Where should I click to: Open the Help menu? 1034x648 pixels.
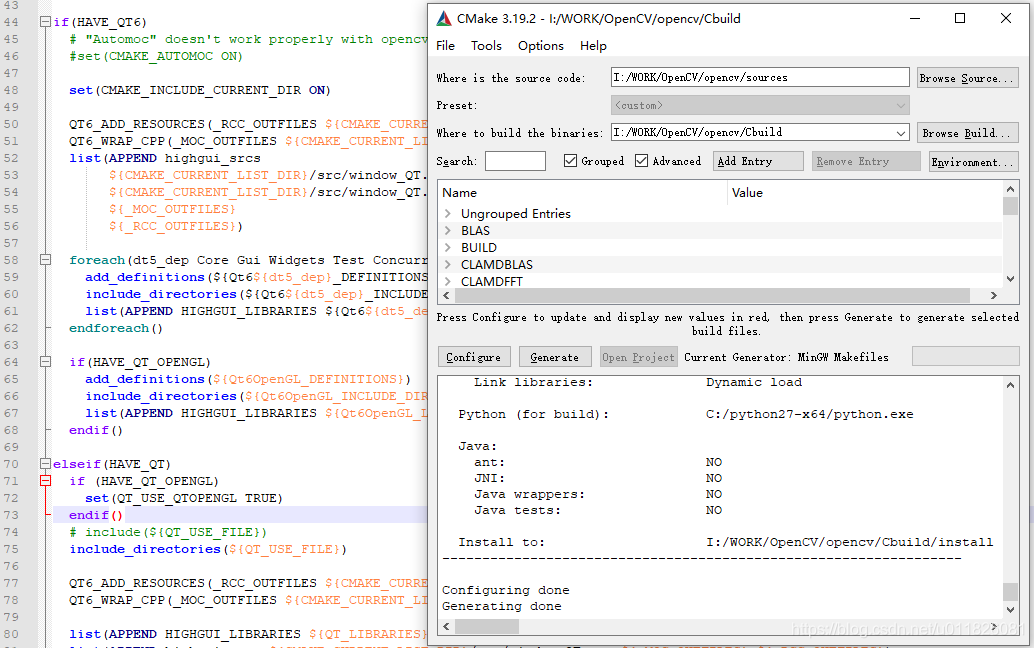point(593,45)
